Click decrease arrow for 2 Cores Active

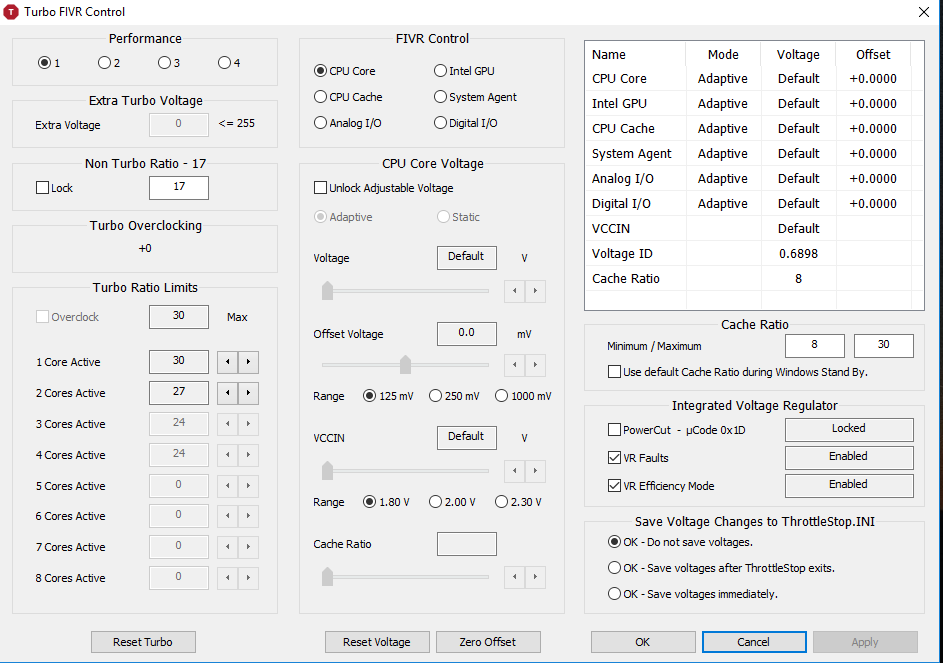pos(227,393)
